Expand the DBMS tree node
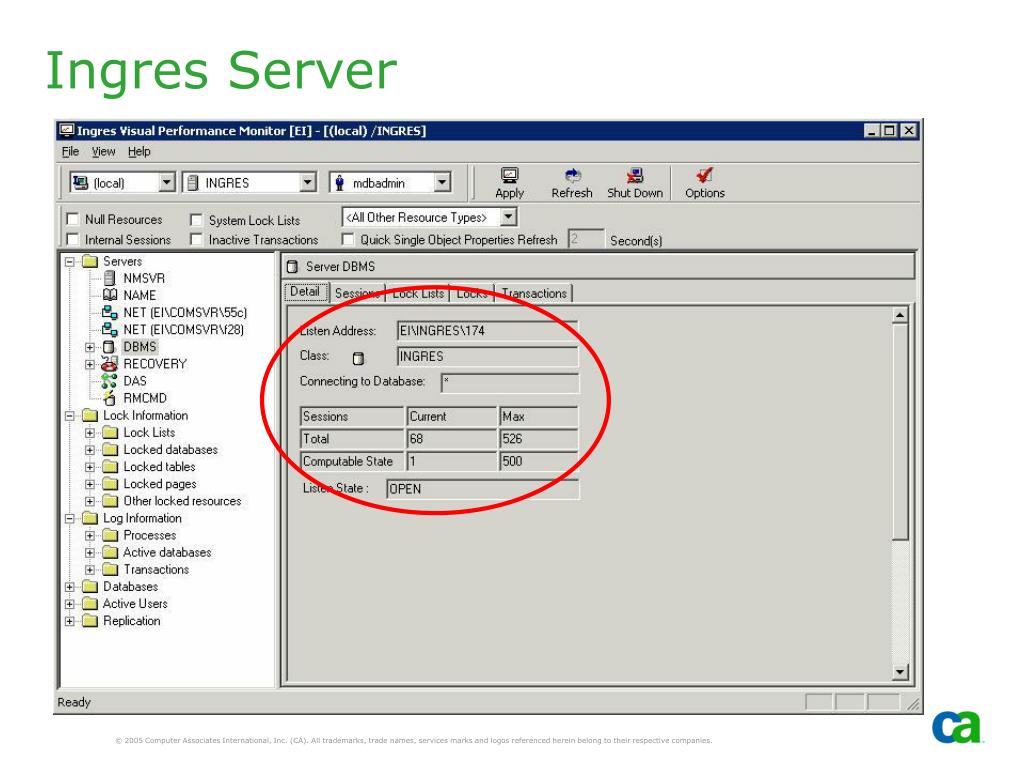Viewport: 1024px width, 768px height. tap(90, 347)
